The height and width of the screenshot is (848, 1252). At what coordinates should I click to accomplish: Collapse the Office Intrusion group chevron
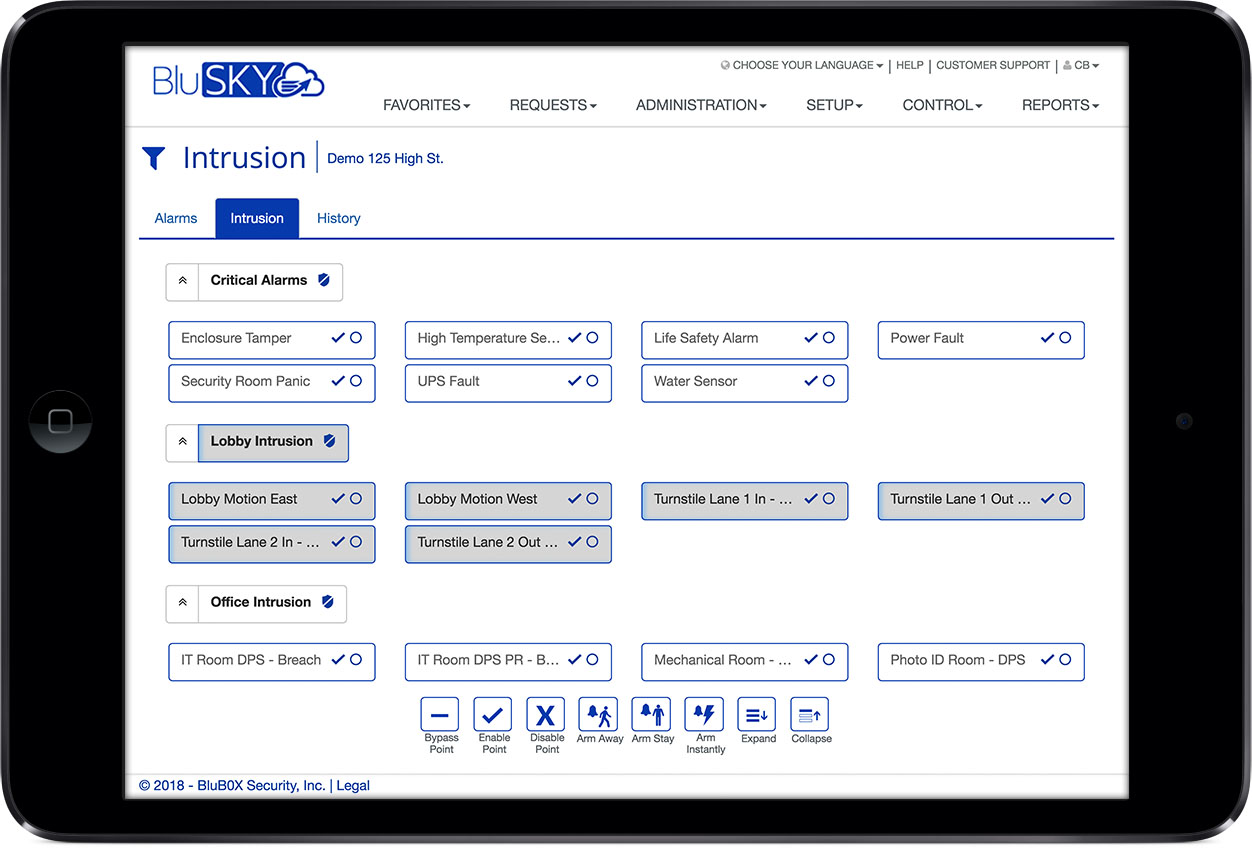click(x=182, y=603)
